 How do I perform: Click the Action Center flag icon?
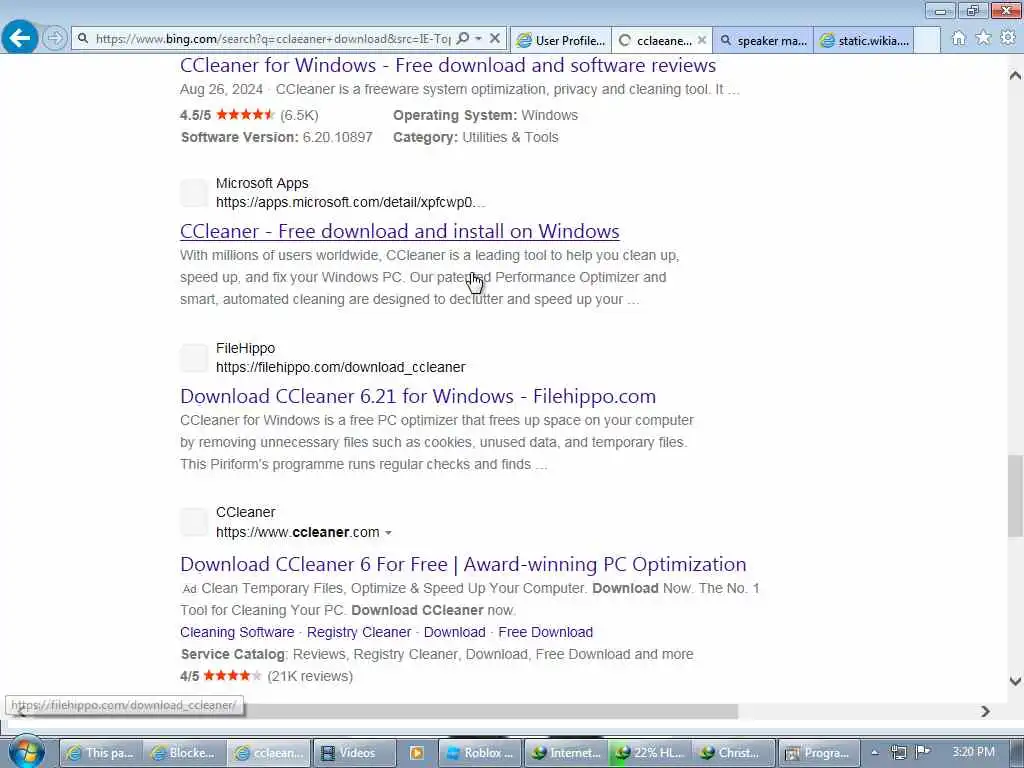(923, 752)
